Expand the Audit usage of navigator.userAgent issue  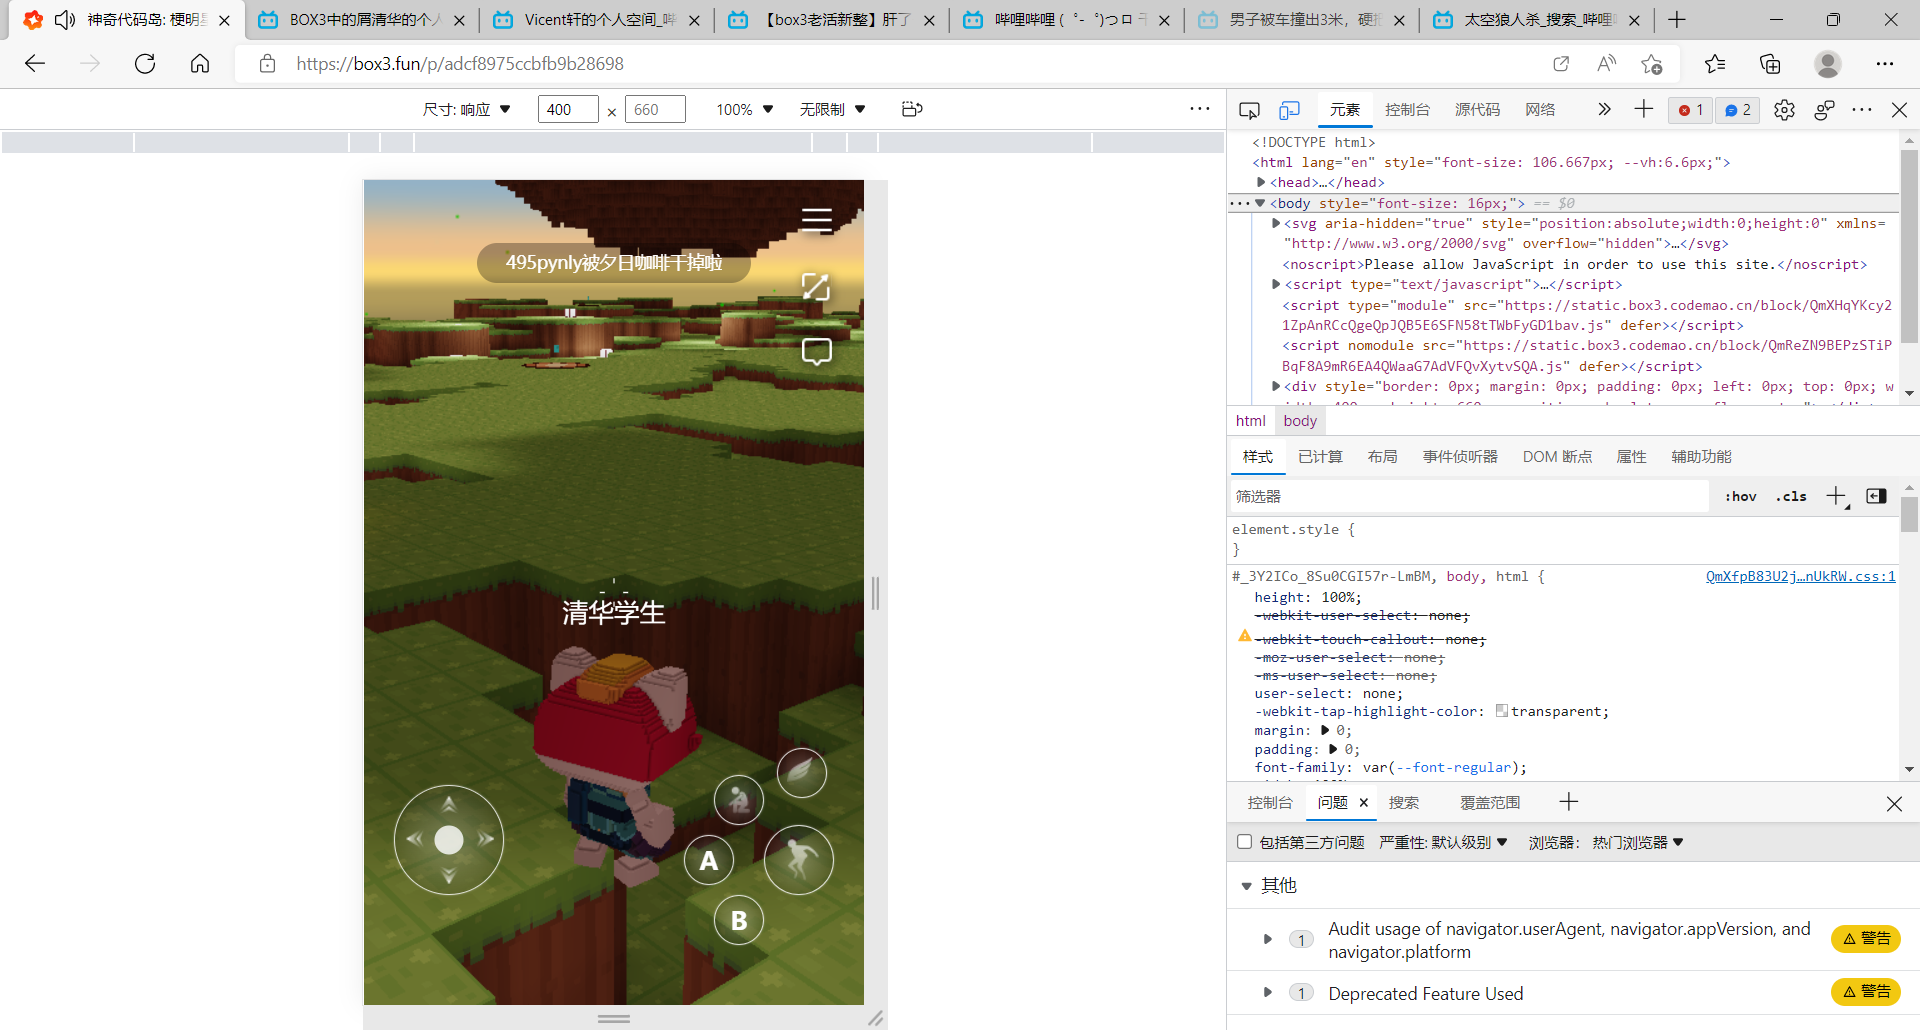click(x=1267, y=940)
